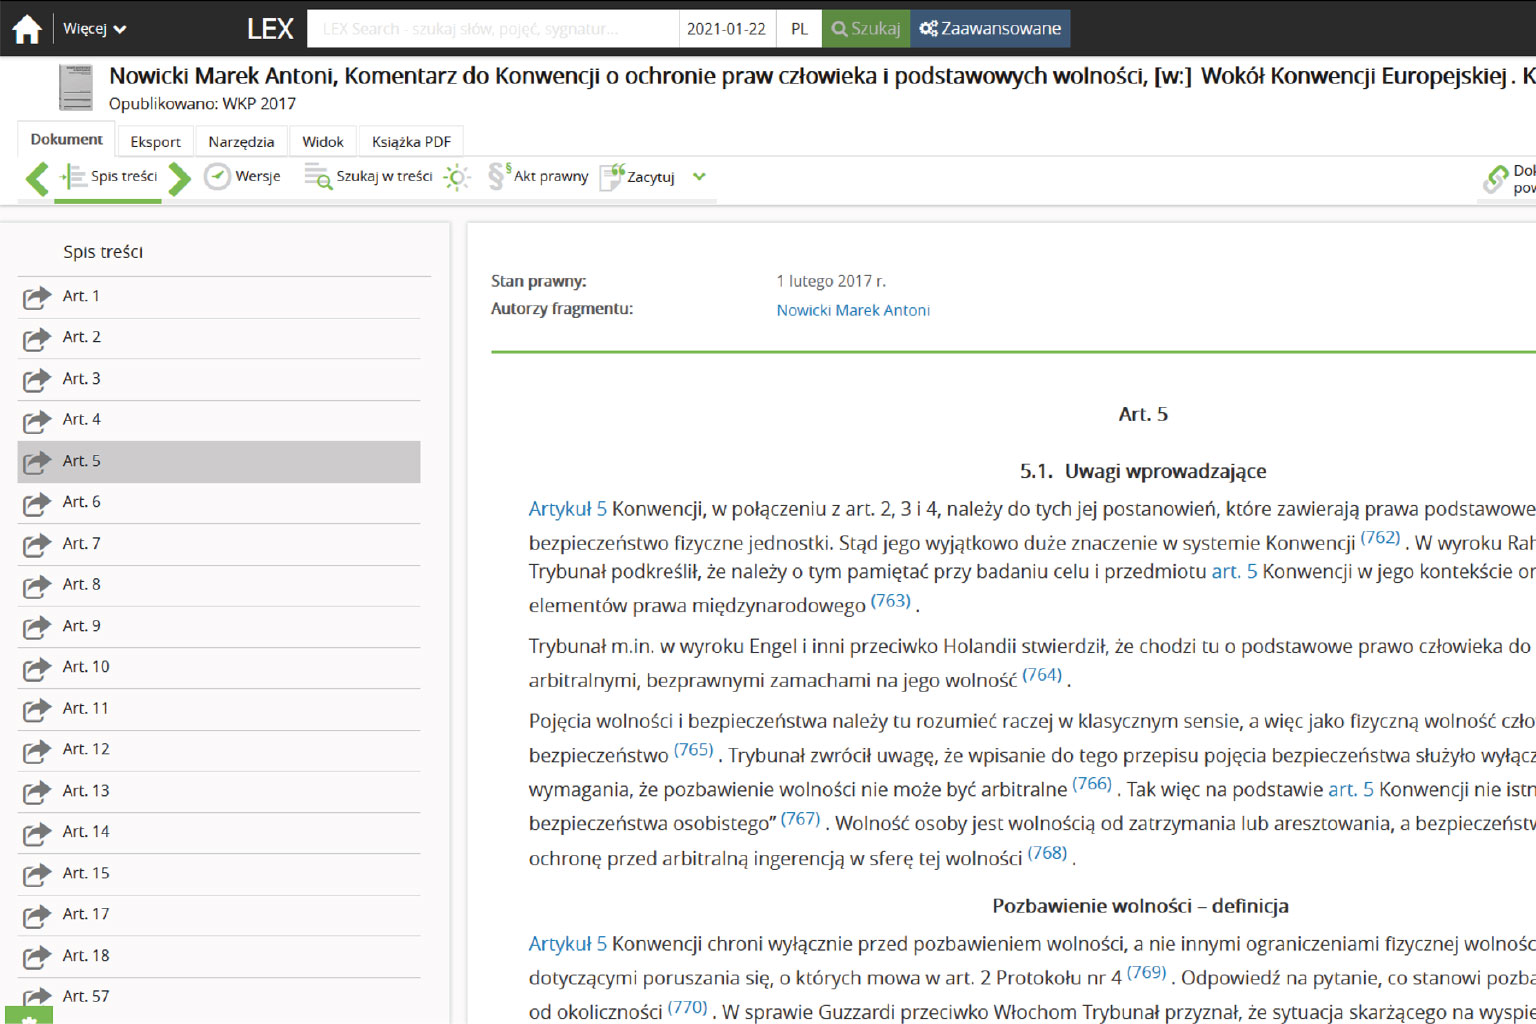Open Akt prawny from toolbar
The image size is (1536, 1024).
[x=538, y=177]
